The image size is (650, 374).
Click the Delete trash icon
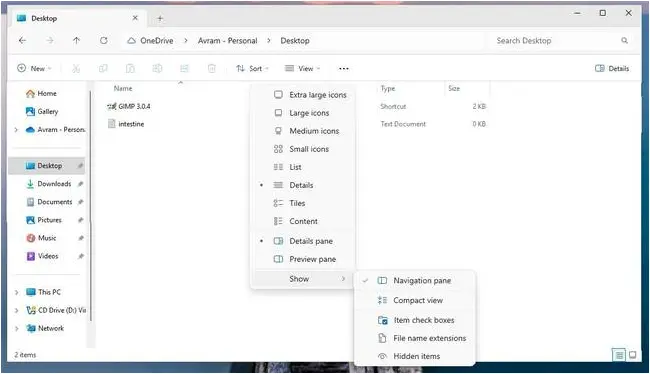pyautogui.click(x=211, y=68)
